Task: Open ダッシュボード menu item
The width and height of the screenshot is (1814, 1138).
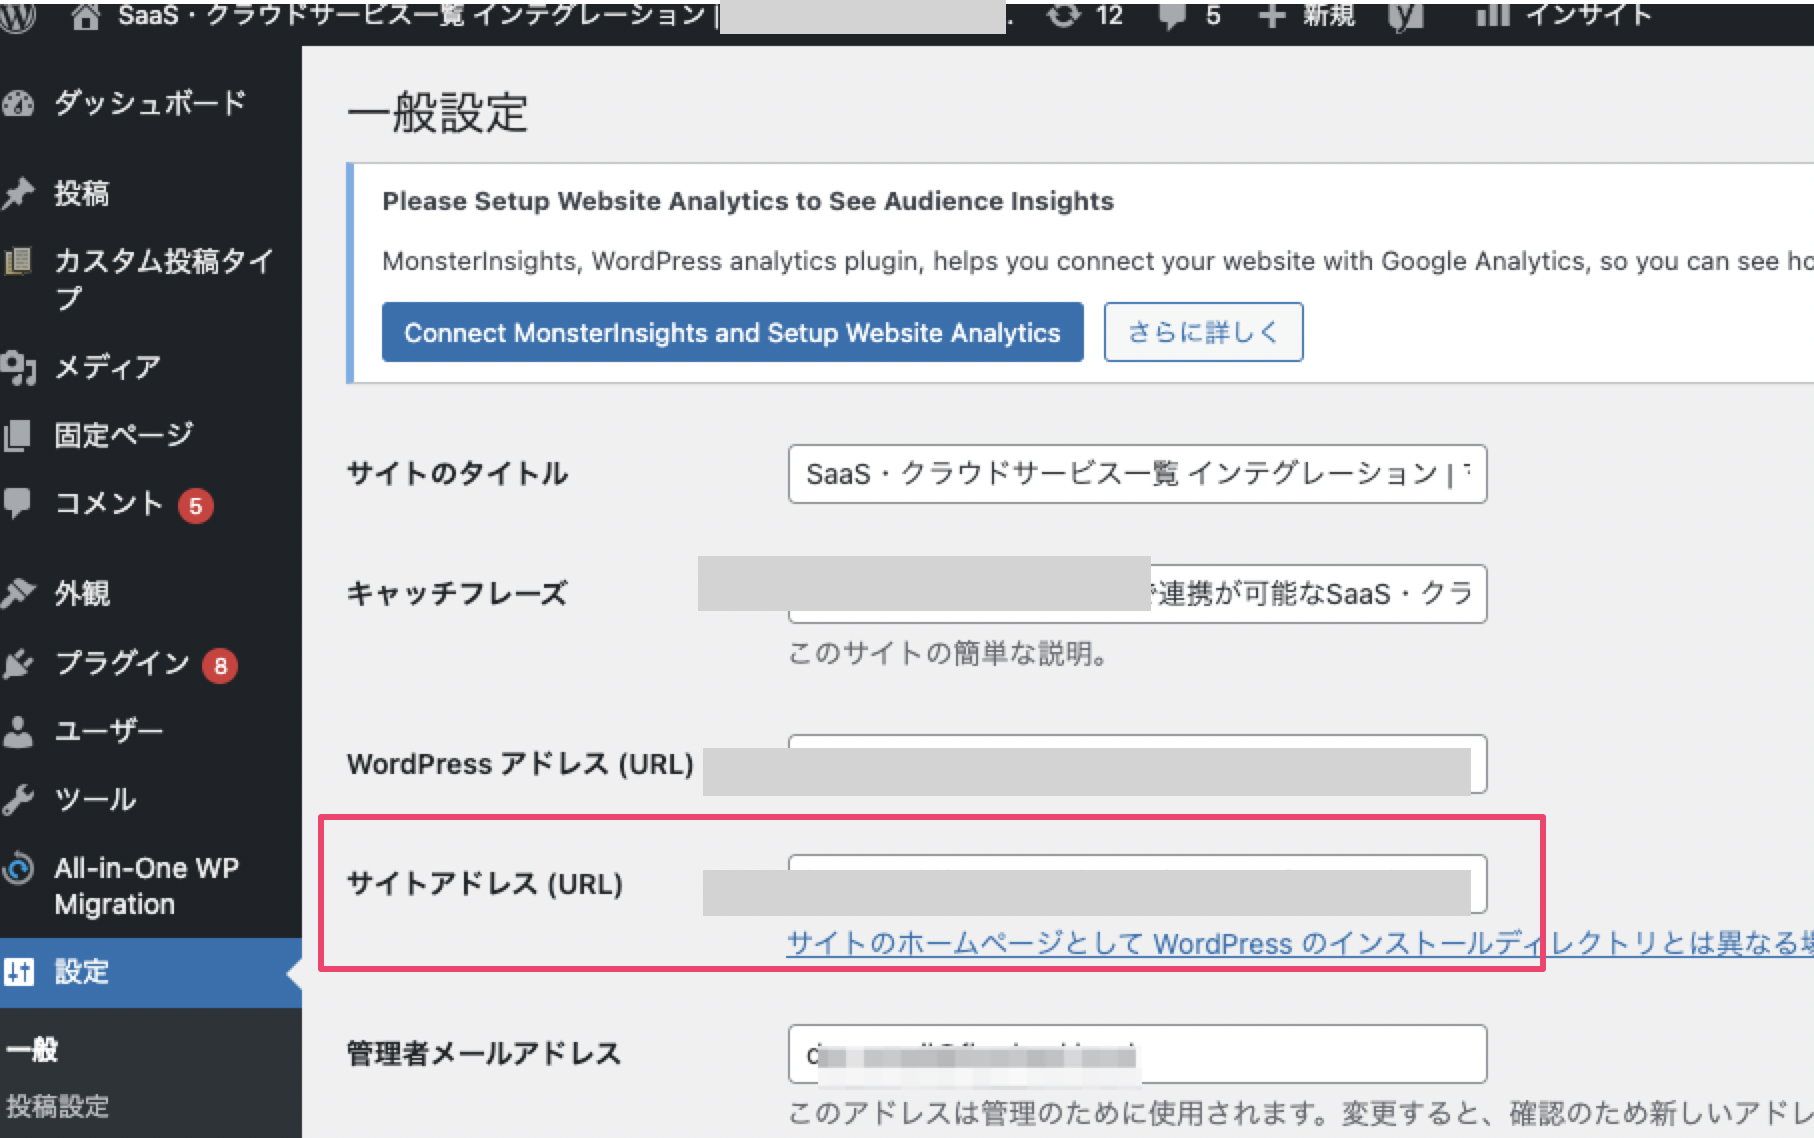Action: tap(150, 103)
